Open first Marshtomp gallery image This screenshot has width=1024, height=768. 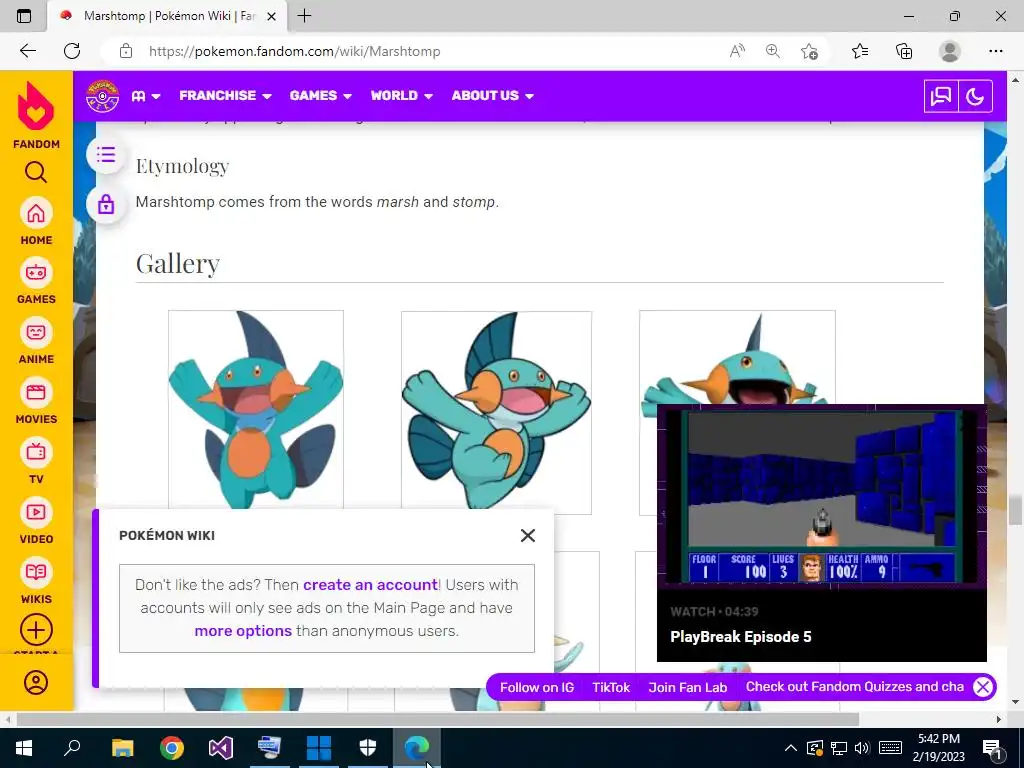coord(256,409)
